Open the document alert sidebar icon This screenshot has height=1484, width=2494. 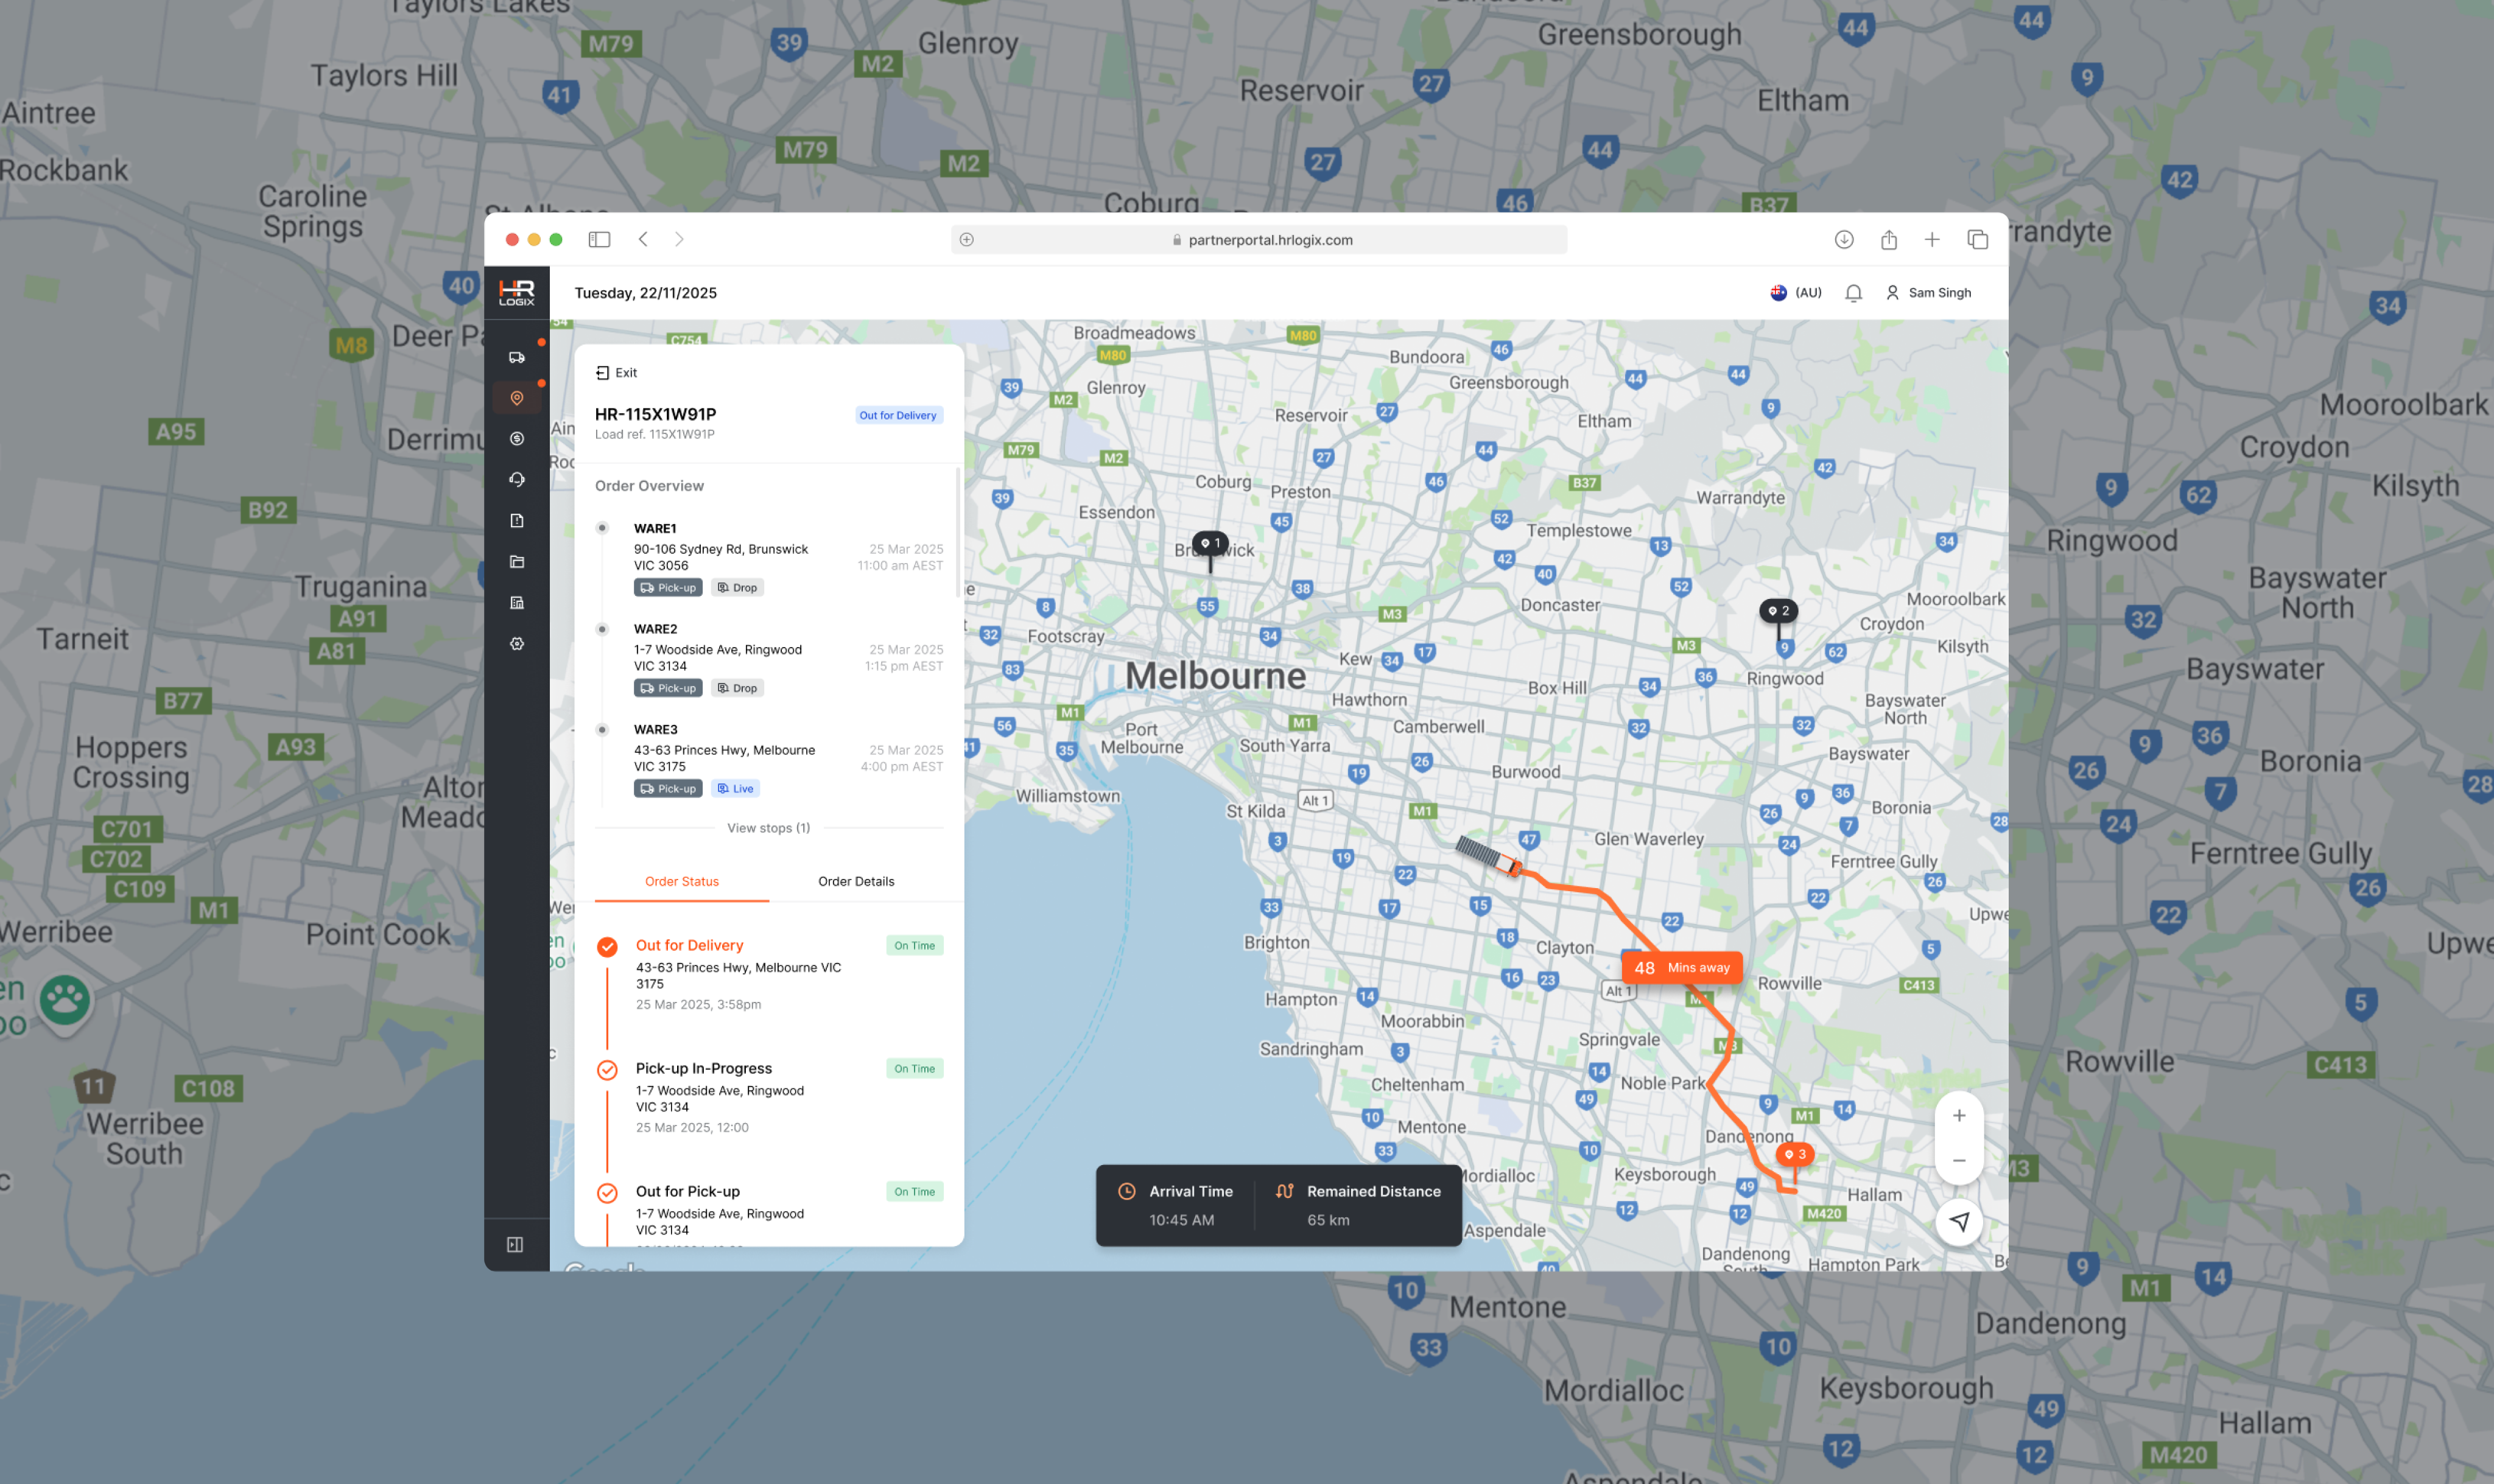pos(517,521)
